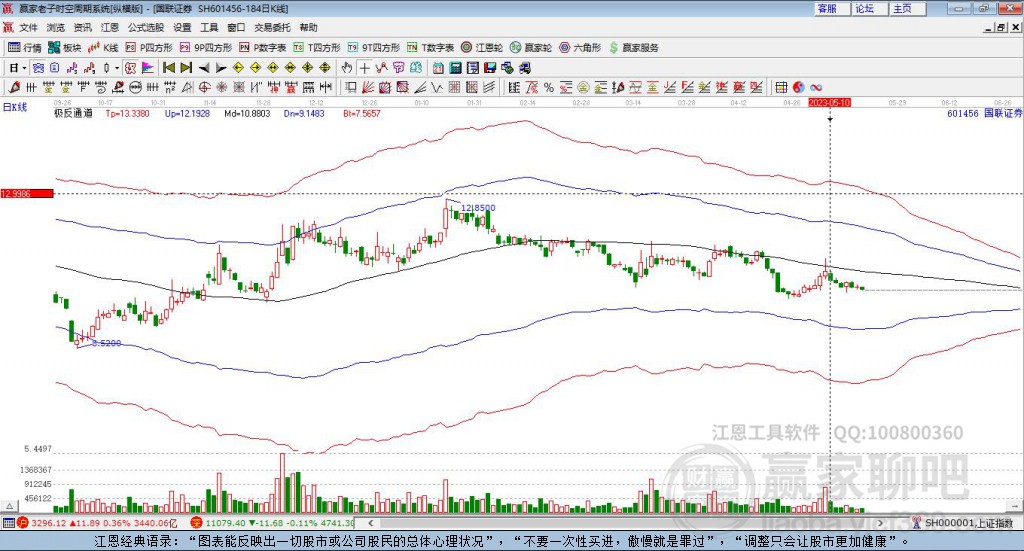Click the Bt=7.5657 value
Screen dimensions: 1024x551
pos(362,114)
